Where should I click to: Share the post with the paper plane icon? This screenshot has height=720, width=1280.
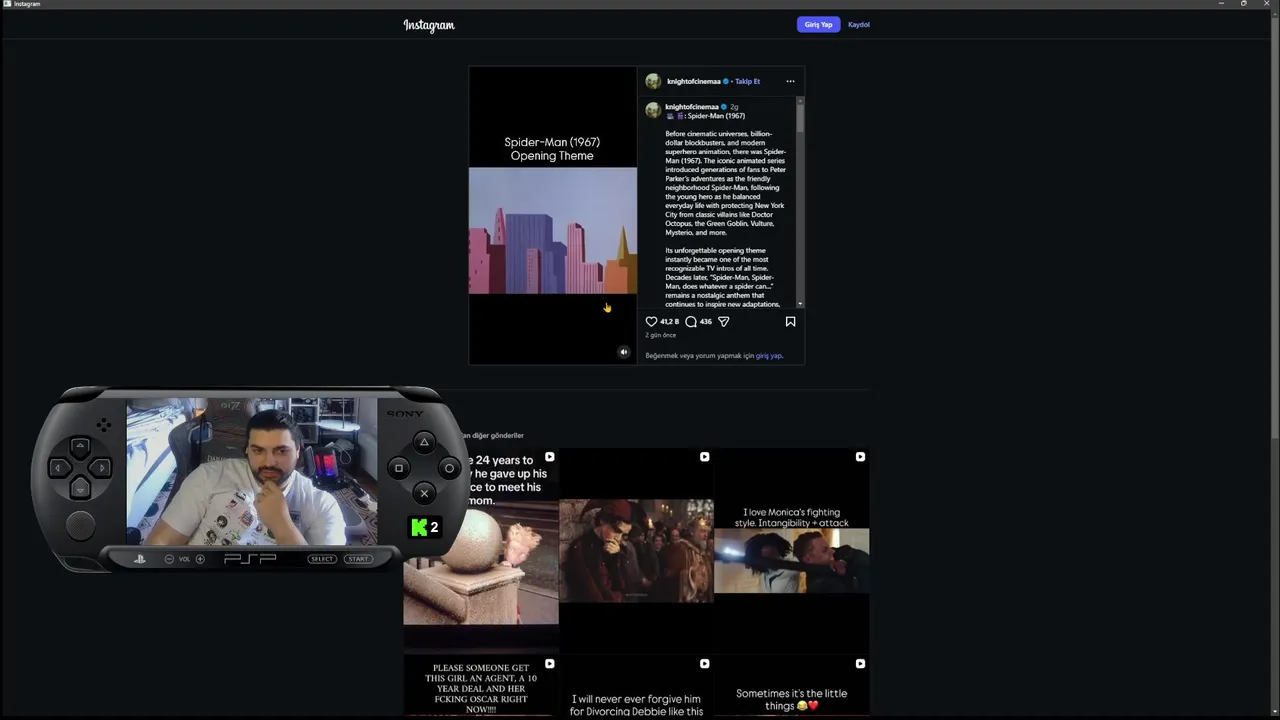(x=724, y=321)
